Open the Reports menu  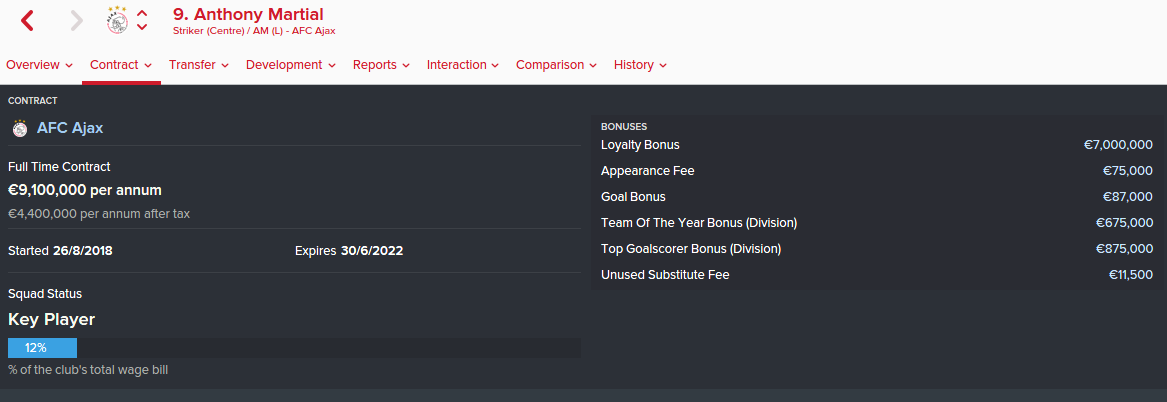click(x=382, y=65)
